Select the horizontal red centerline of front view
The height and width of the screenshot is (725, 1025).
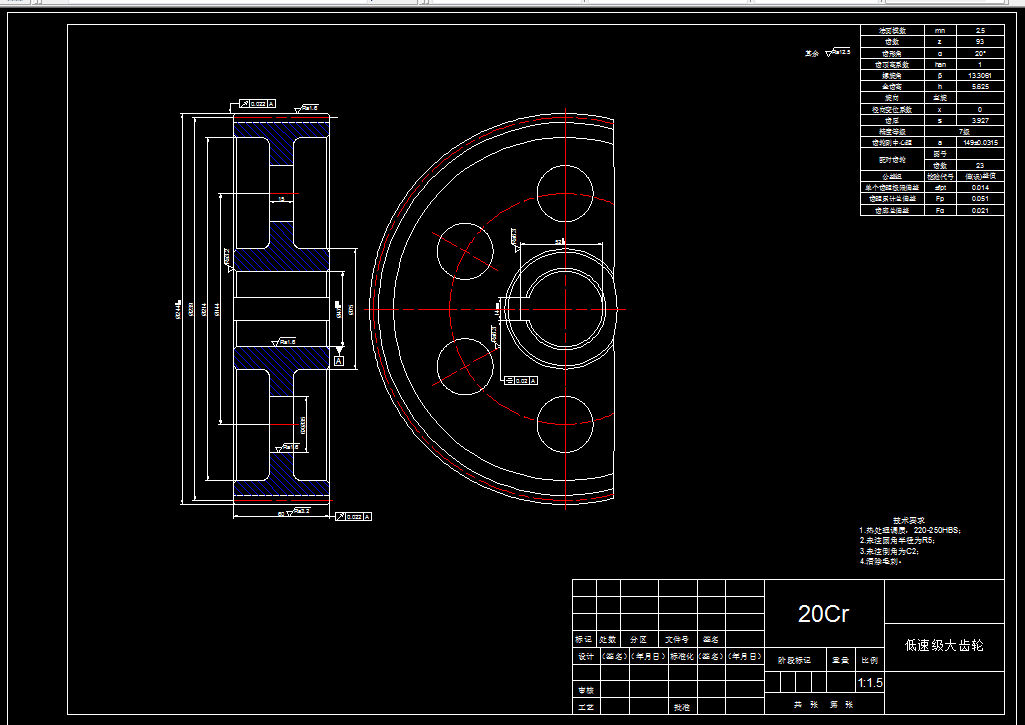[495, 310]
